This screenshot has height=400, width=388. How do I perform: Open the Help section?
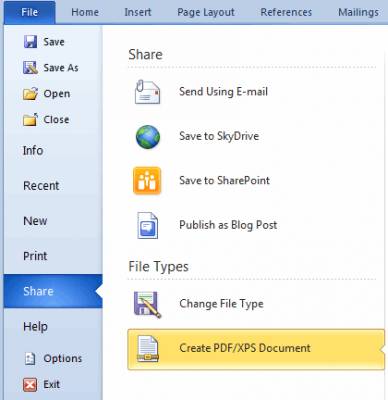pos(35,326)
